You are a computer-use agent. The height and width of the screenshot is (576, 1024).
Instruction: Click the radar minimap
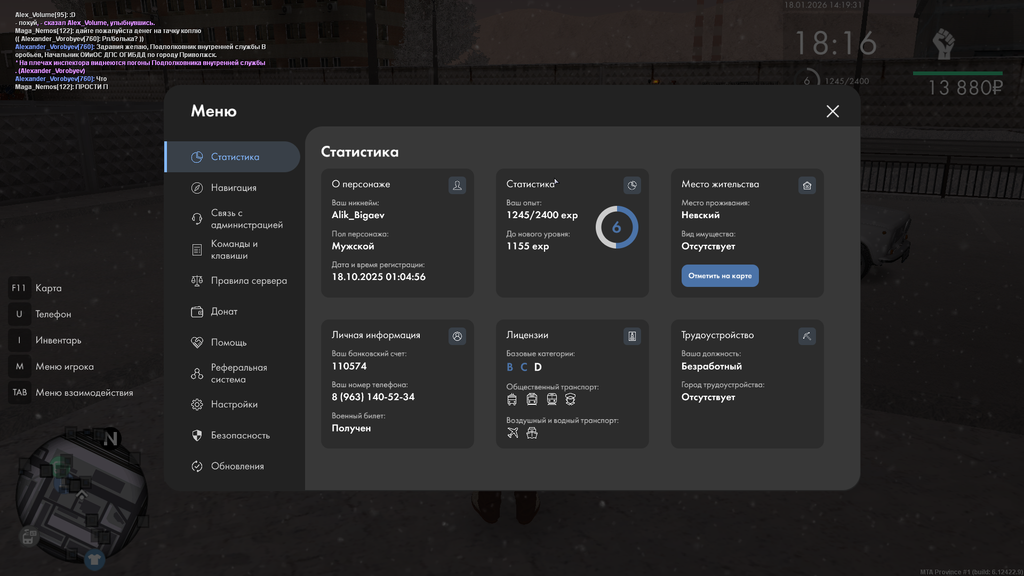[x=82, y=496]
